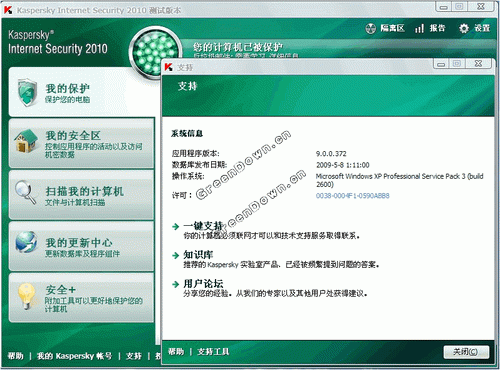The height and width of the screenshot is (370, 500).
Task: Click the 应用程序版本 label
Action: point(195,154)
